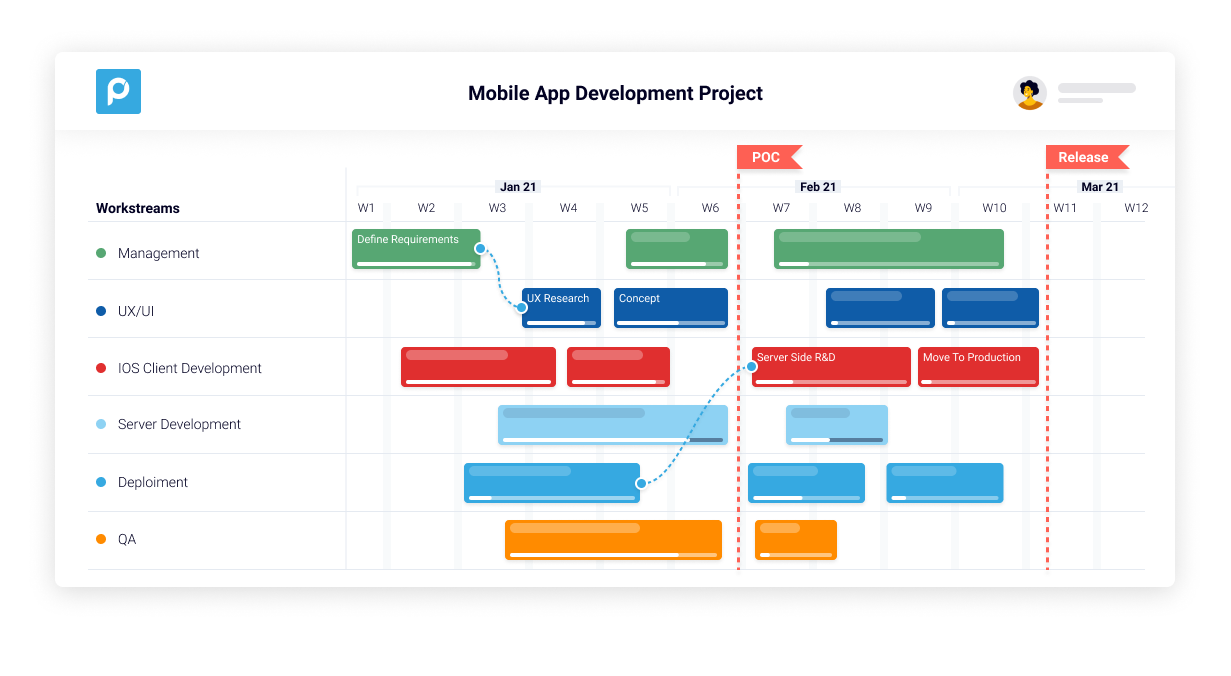Viewport: 1231px width, 676px height.
Task: Select the UX Research task bar
Action: 561,308
